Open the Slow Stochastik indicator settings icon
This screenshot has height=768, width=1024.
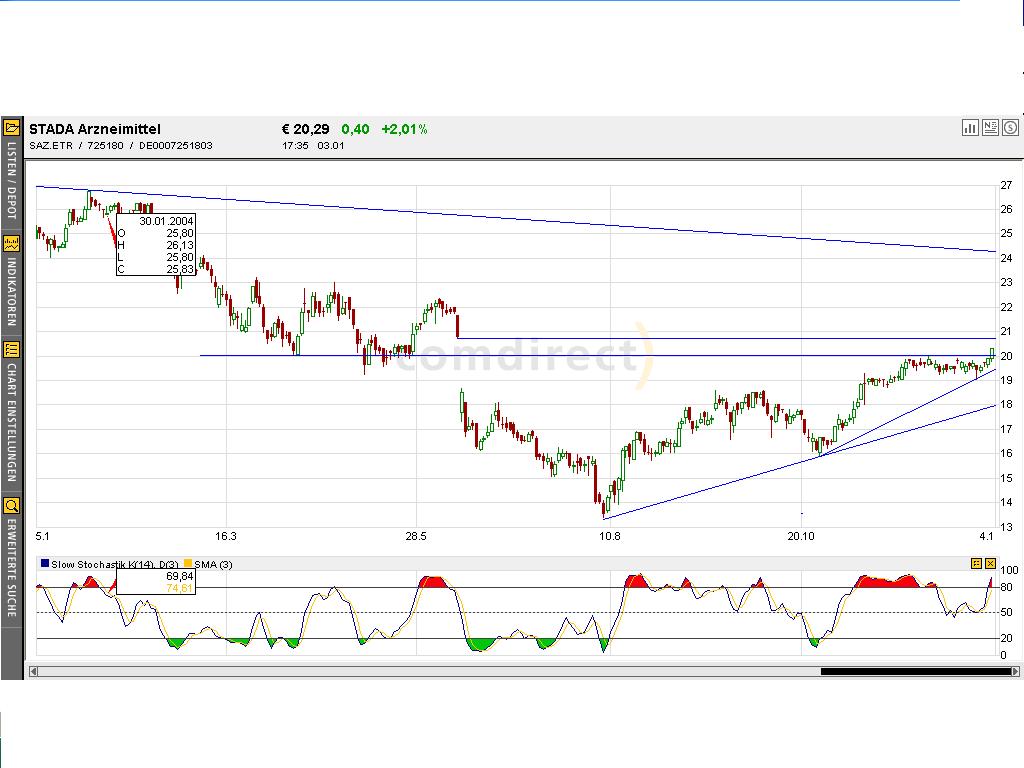tap(976, 563)
